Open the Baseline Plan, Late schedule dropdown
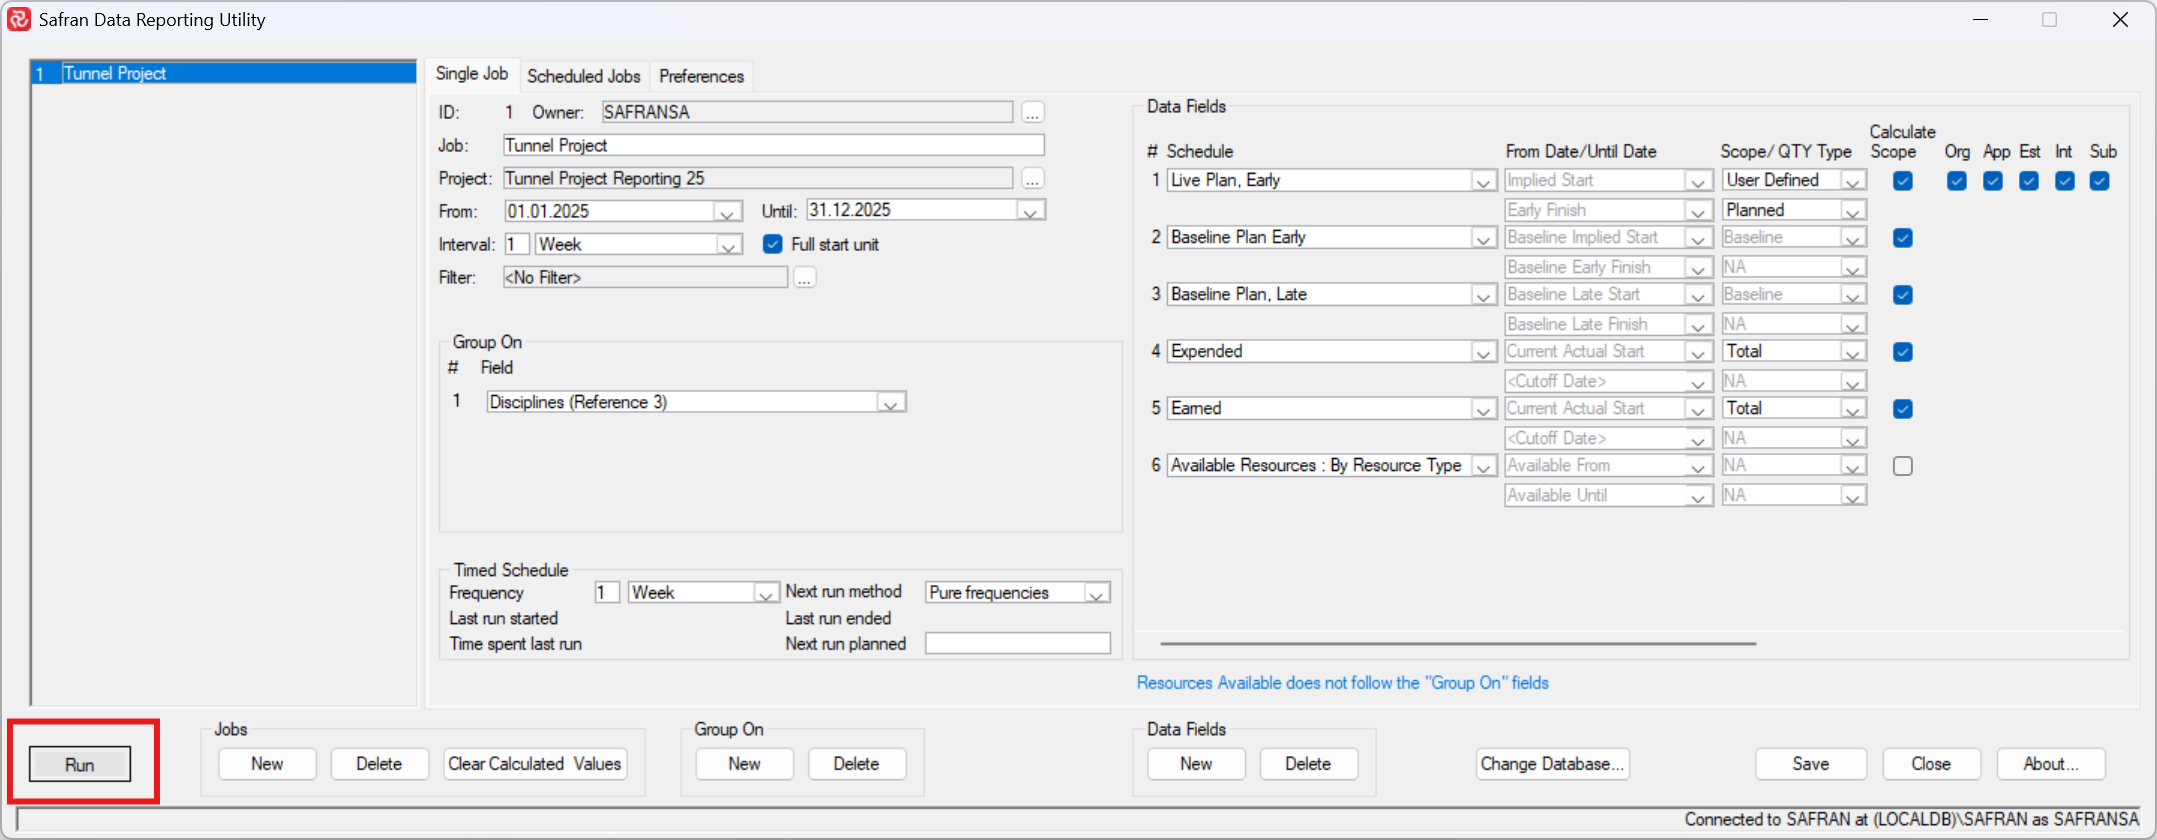The height and width of the screenshot is (840, 2157). 1484,295
